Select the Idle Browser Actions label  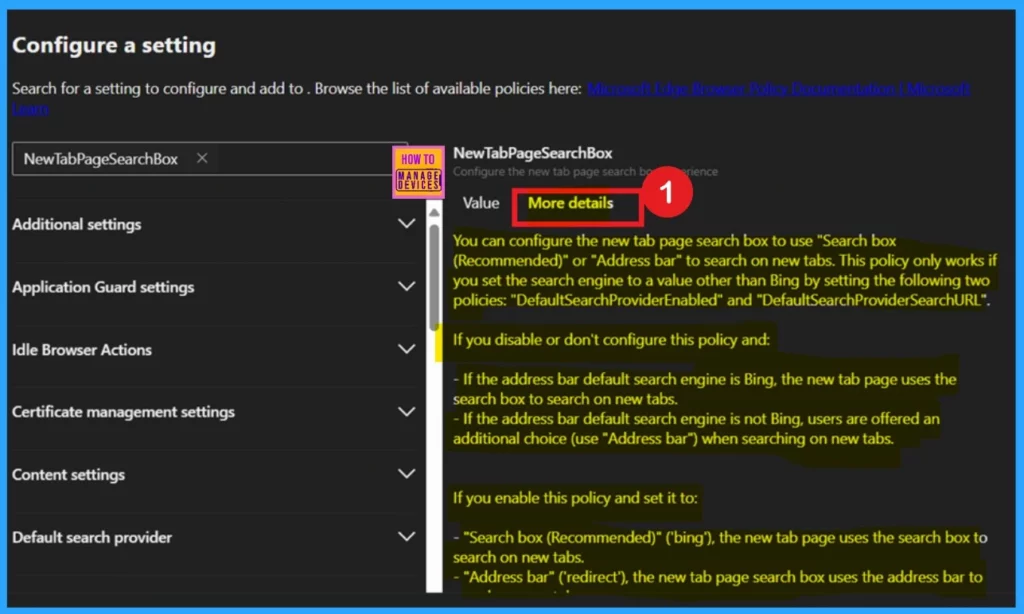[82, 349]
